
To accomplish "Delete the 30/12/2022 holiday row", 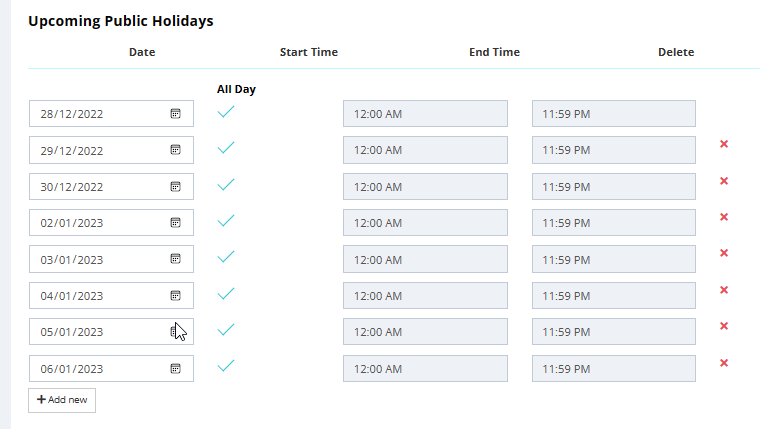I will click(x=724, y=181).
